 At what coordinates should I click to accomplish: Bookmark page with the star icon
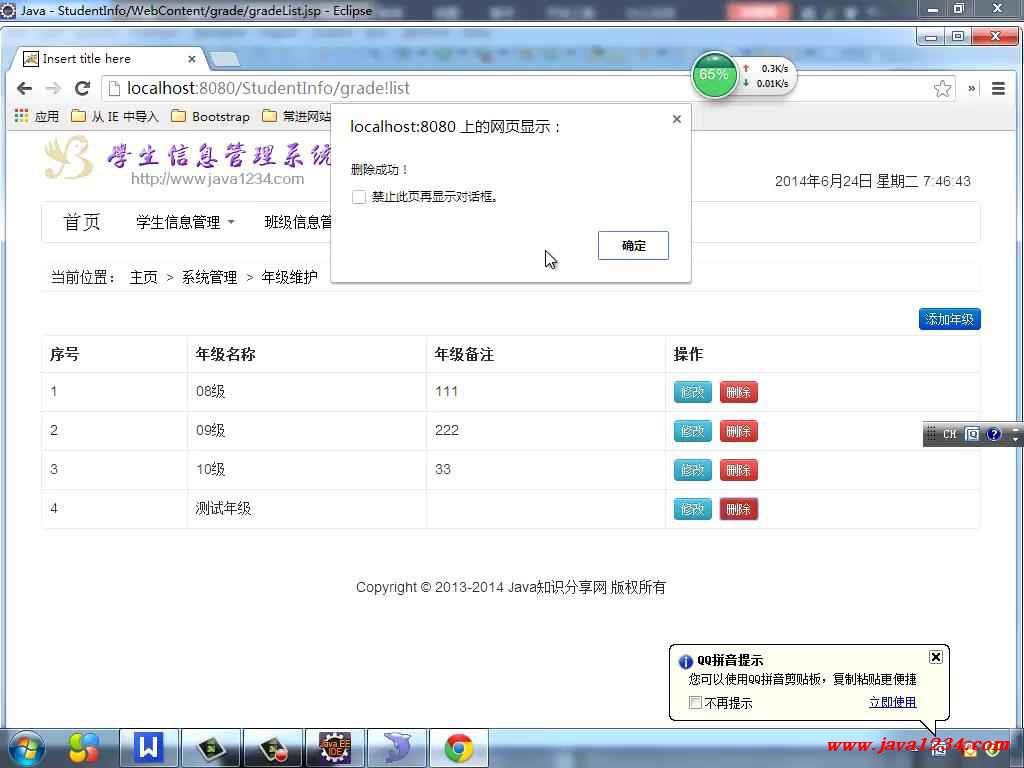[942, 89]
